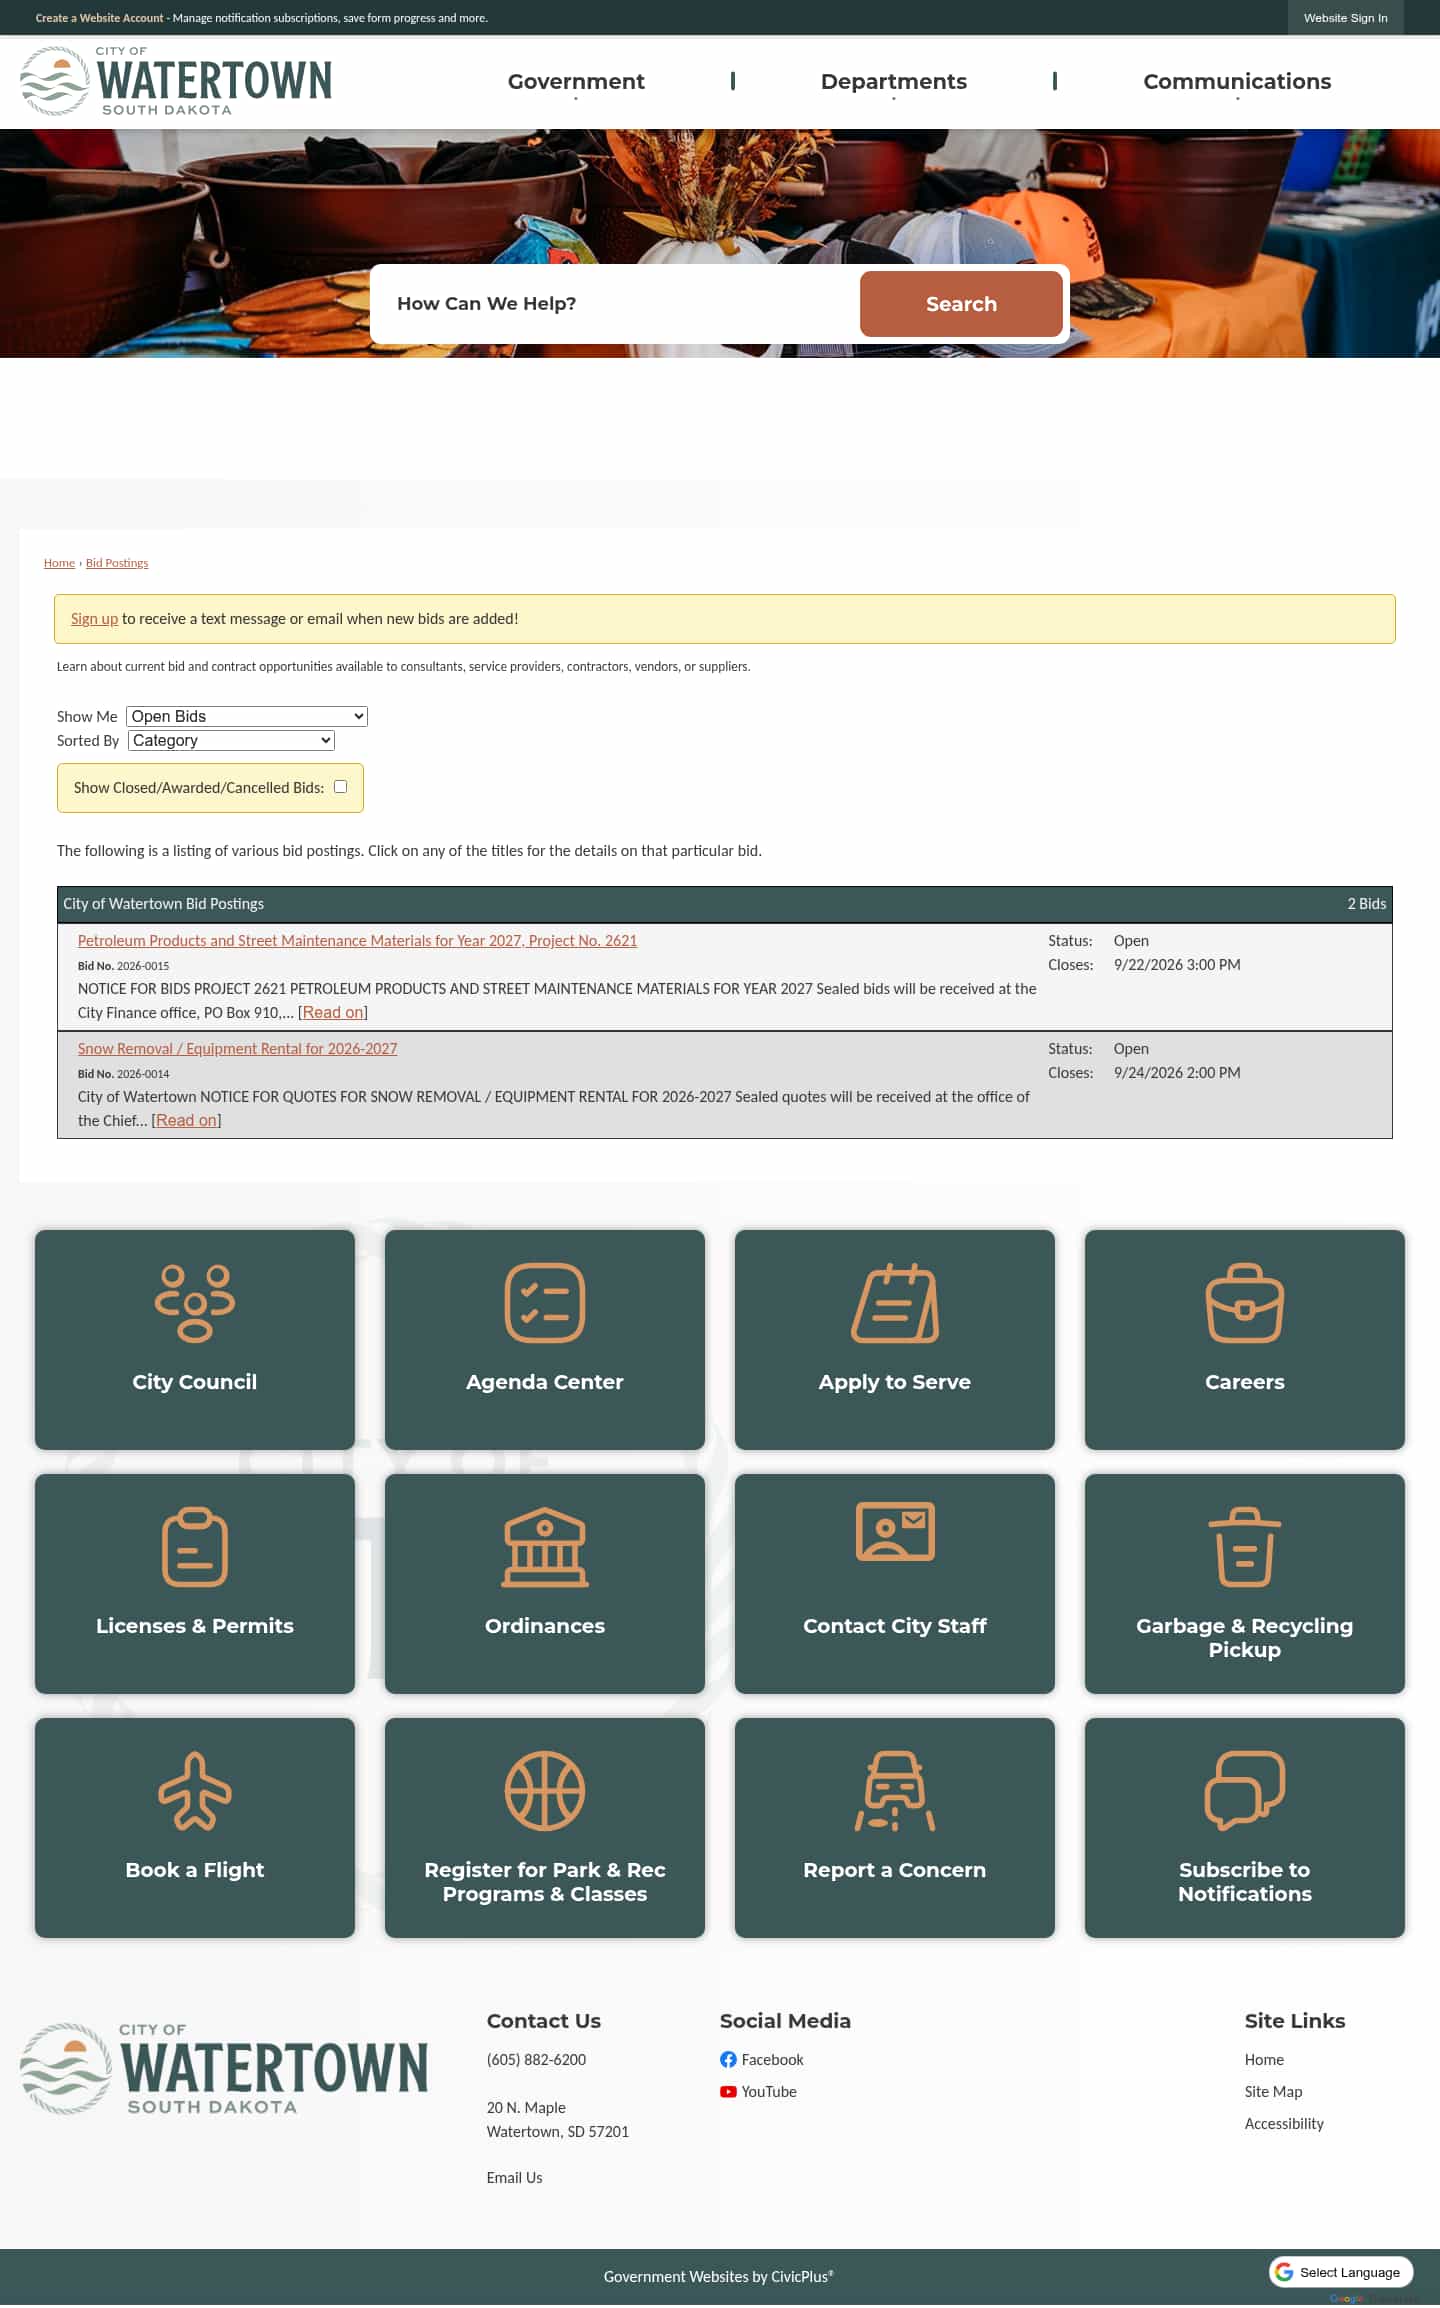Click the Facebook icon in footer

[x=728, y=2059]
